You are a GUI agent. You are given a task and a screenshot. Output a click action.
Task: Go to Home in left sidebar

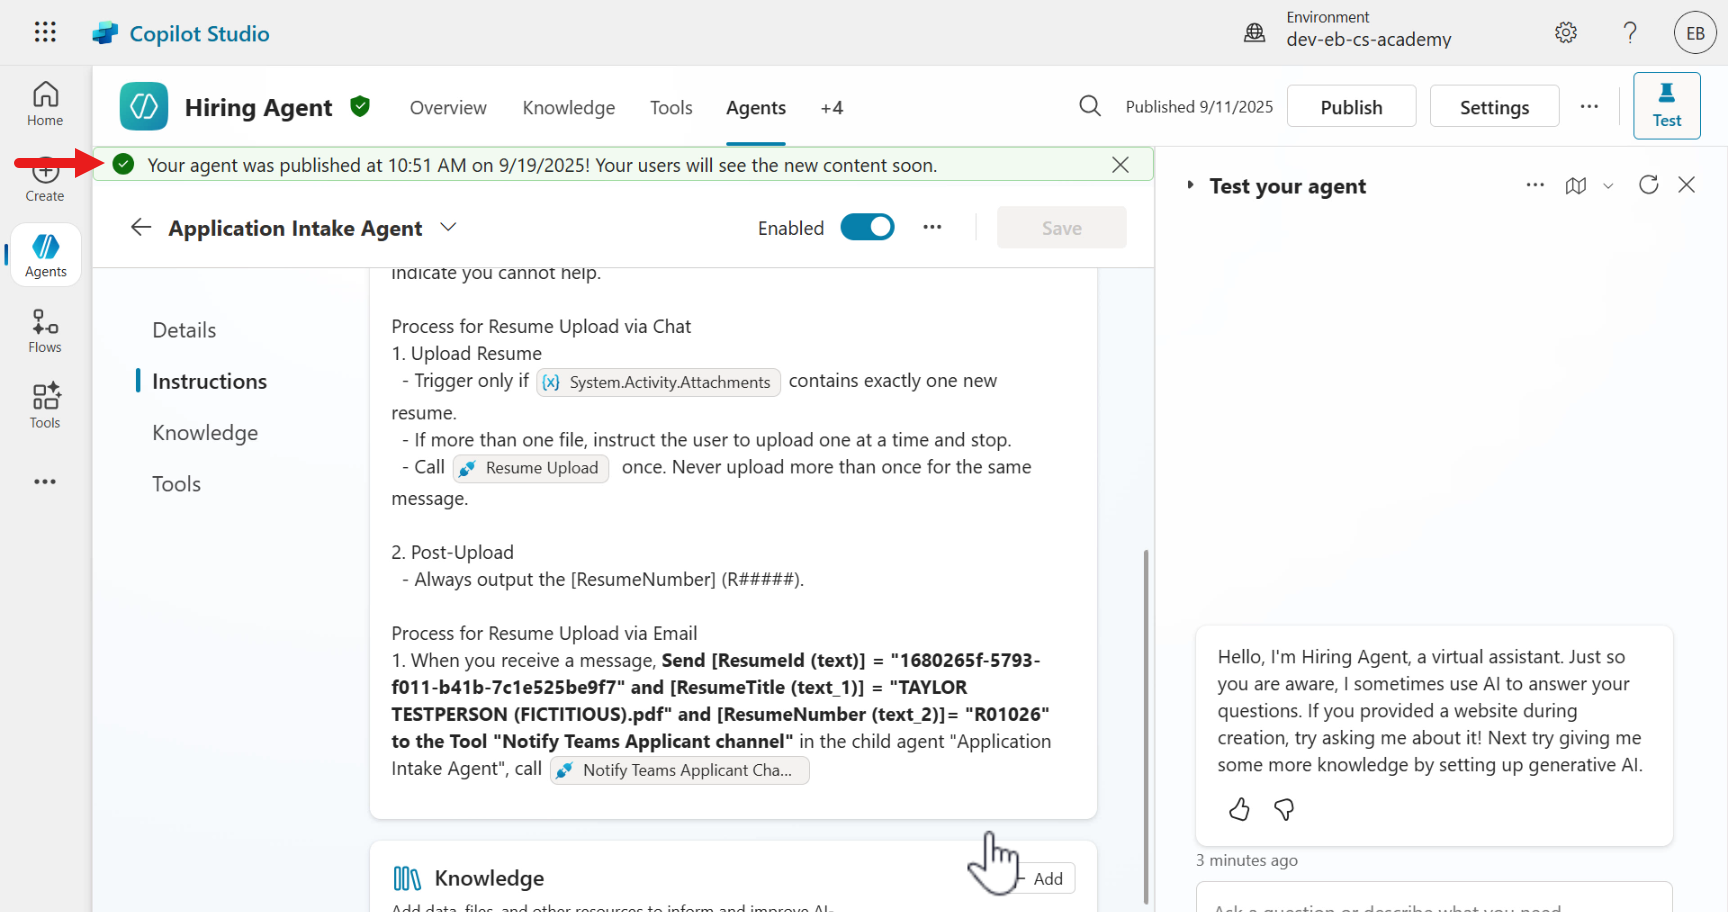[45, 104]
